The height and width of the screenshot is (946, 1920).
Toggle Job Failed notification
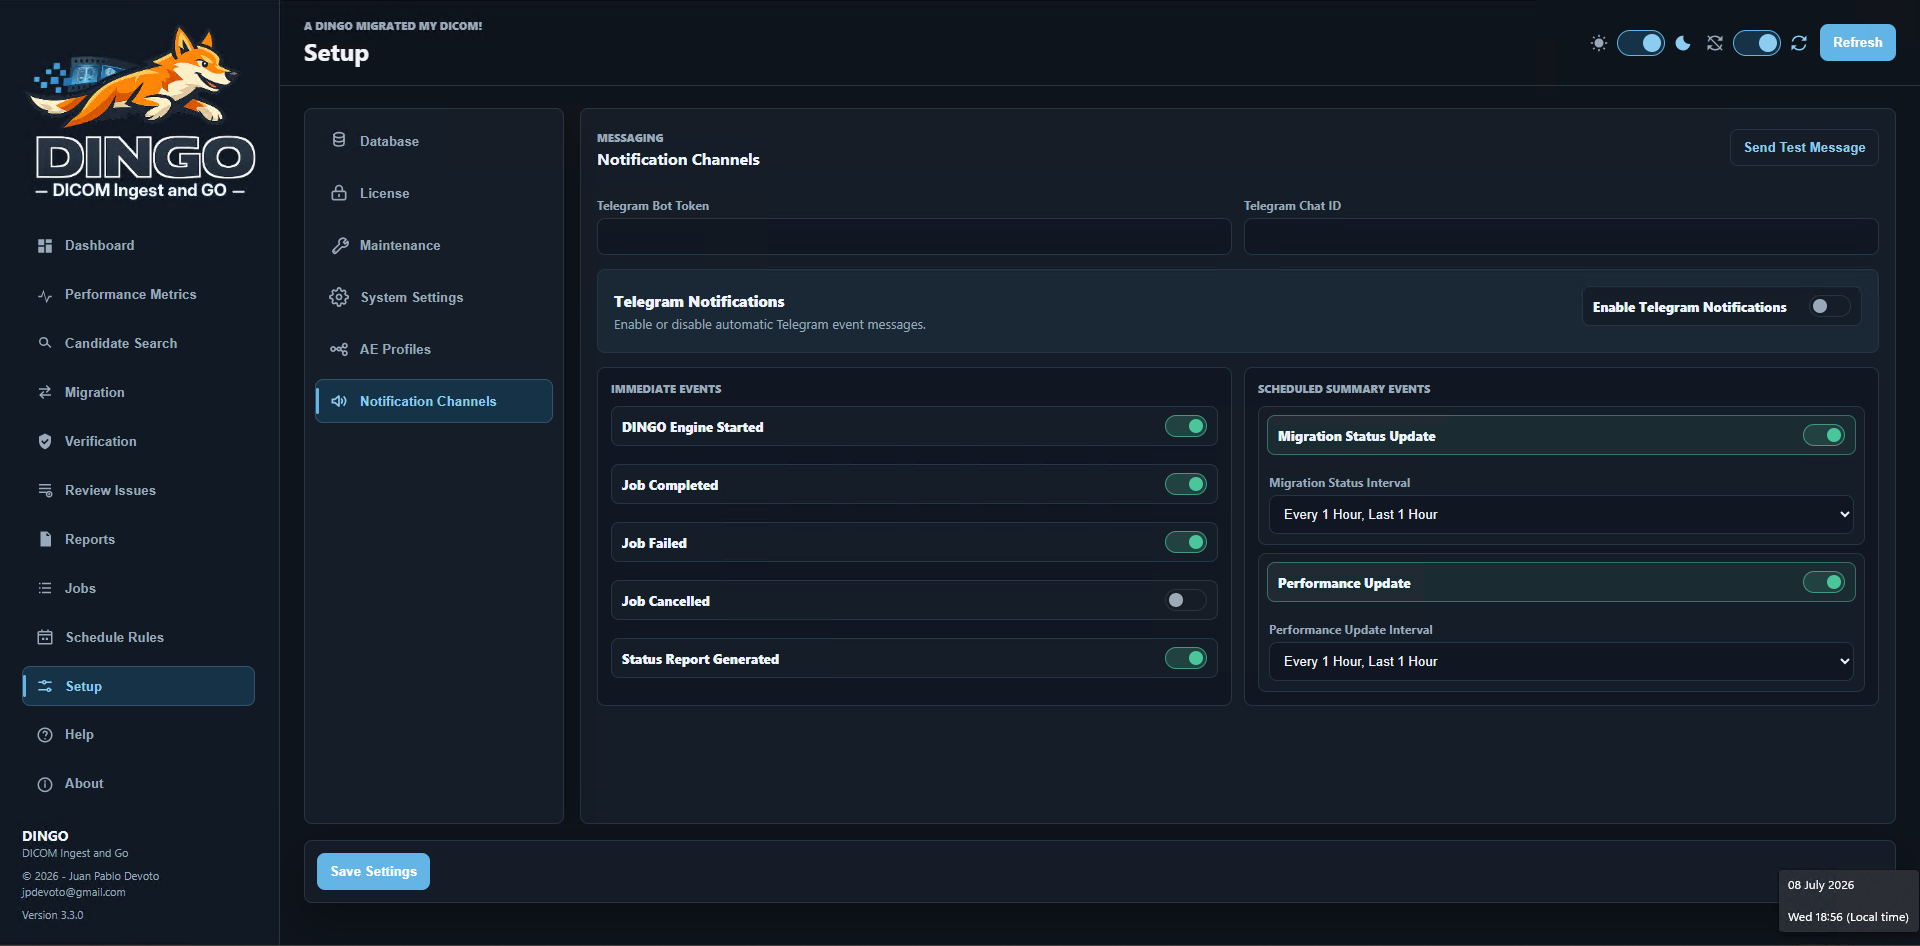(1186, 543)
